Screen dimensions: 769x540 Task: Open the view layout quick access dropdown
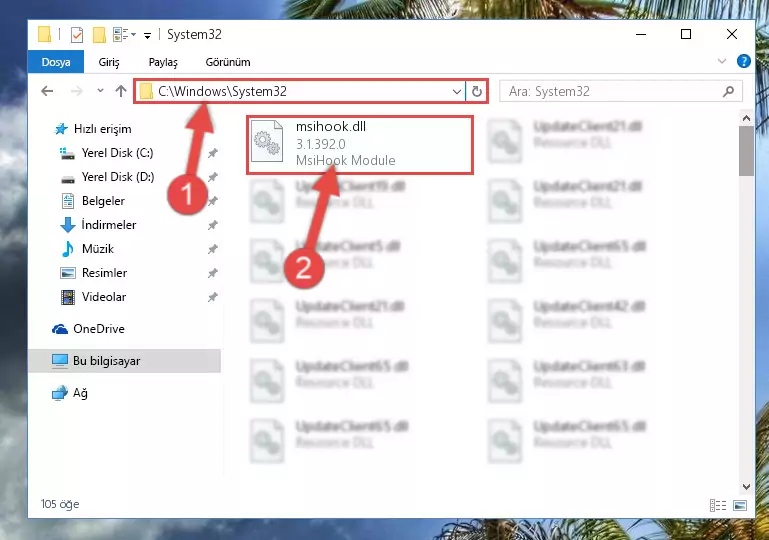point(124,34)
